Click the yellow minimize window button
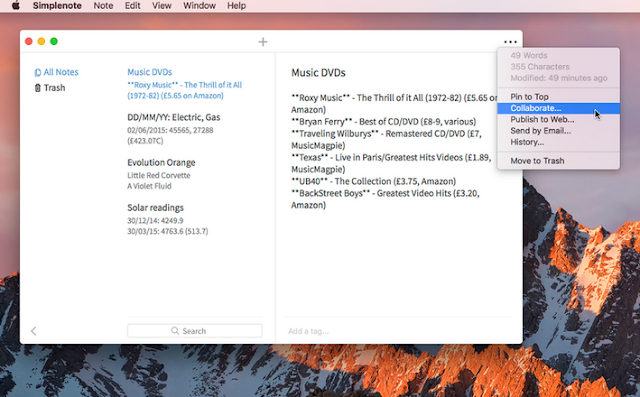Image resolution: width=640 pixels, height=397 pixels. pyautogui.click(x=41, y=41)
